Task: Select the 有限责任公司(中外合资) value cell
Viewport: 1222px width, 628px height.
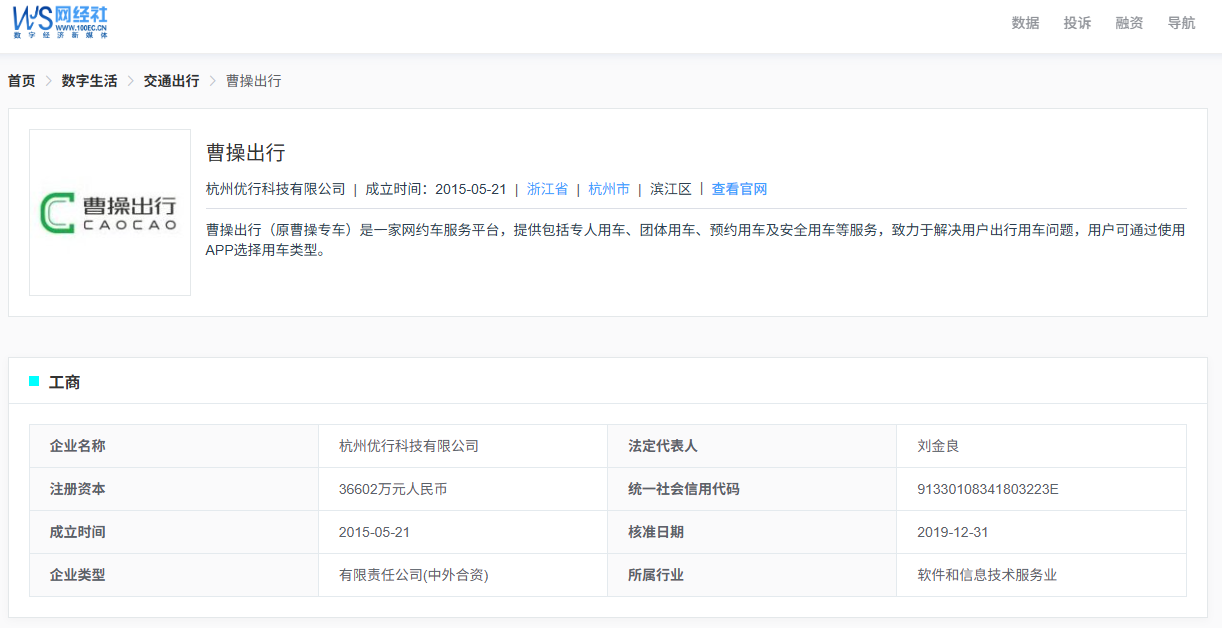Action: pyautogui.click(x=463, y=575)
